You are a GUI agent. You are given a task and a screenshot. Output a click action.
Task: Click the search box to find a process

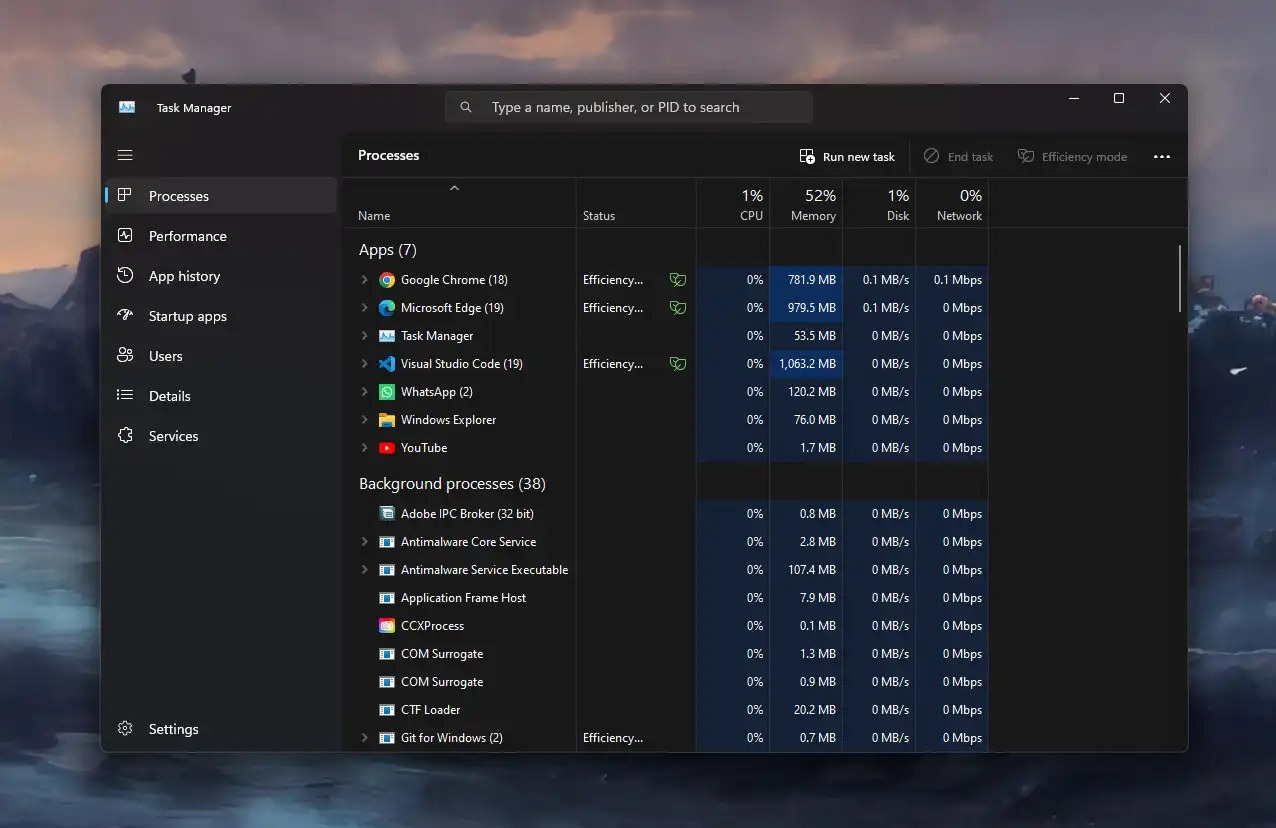pyautogui.click(x=629, y=107)
